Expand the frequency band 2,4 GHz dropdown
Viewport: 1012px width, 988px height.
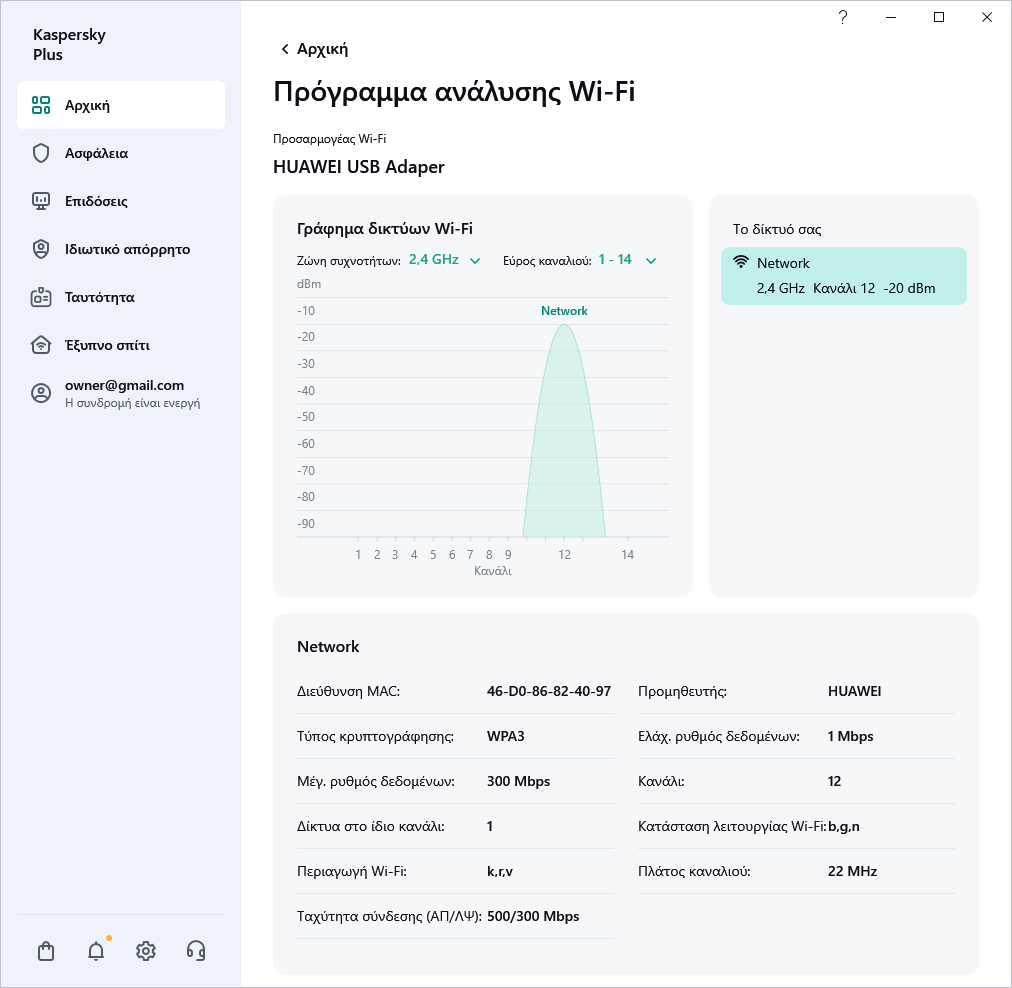coord(445,260)
